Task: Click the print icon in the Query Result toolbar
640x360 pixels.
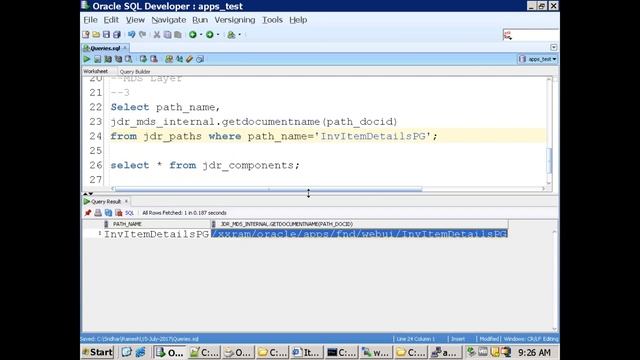Action: 98,213
